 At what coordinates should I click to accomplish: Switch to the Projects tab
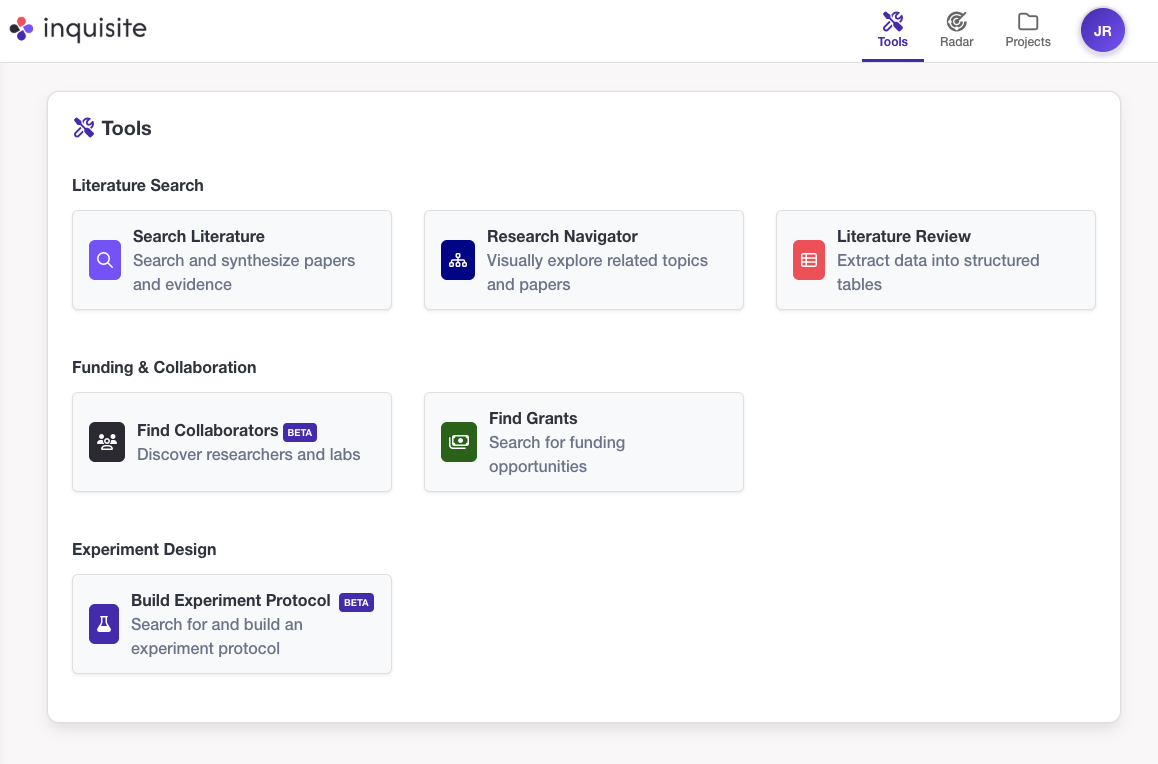tap(1027, 30)
